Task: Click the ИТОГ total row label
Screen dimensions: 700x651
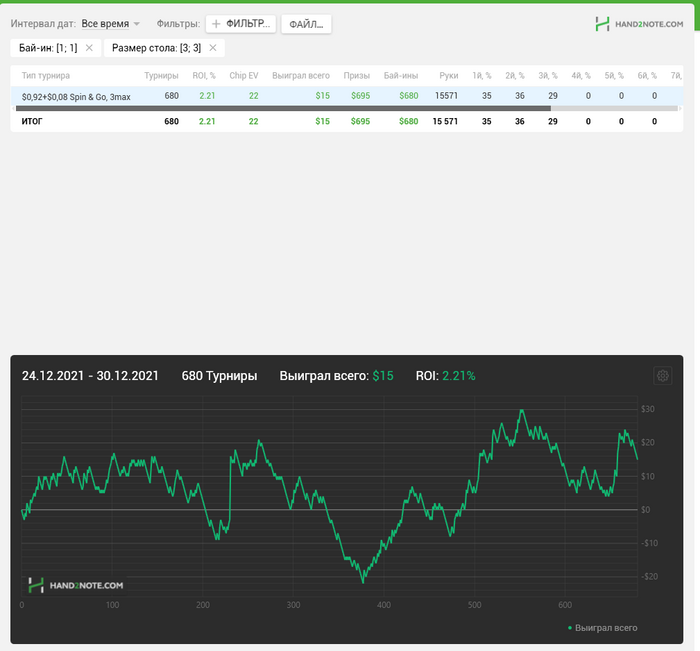Action: (32, 121)
